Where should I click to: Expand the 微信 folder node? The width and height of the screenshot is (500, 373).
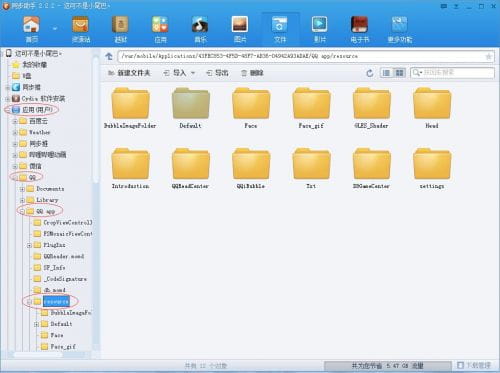(x=15, y=166)
